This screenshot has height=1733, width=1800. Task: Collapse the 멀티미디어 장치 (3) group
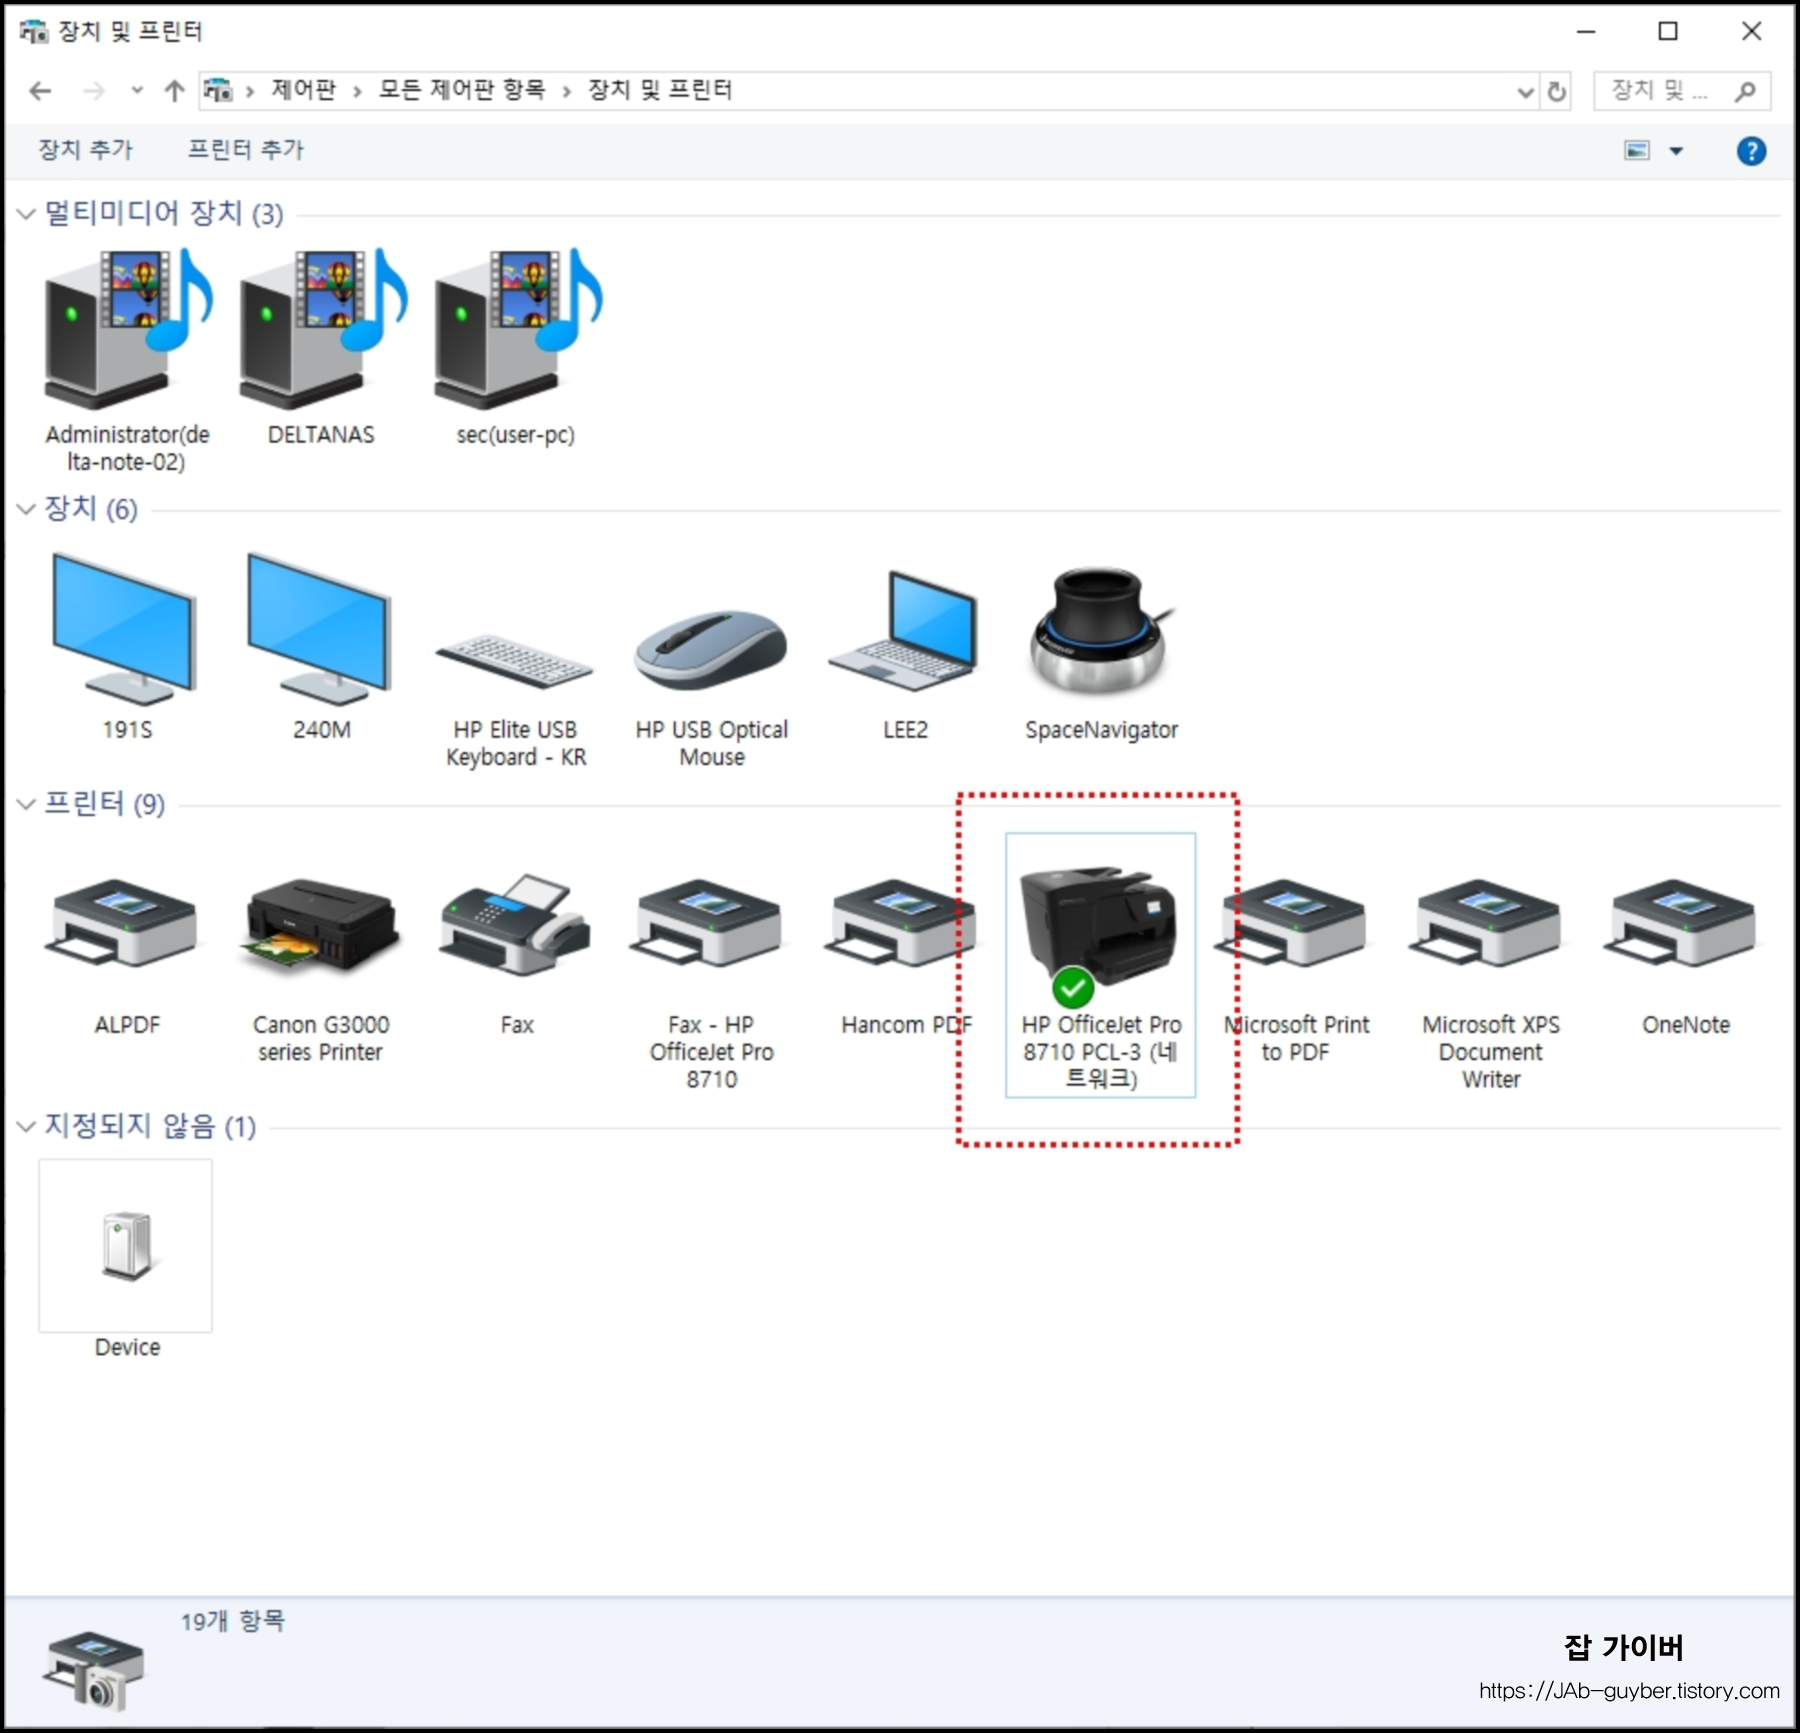click(x=26, y=213)
